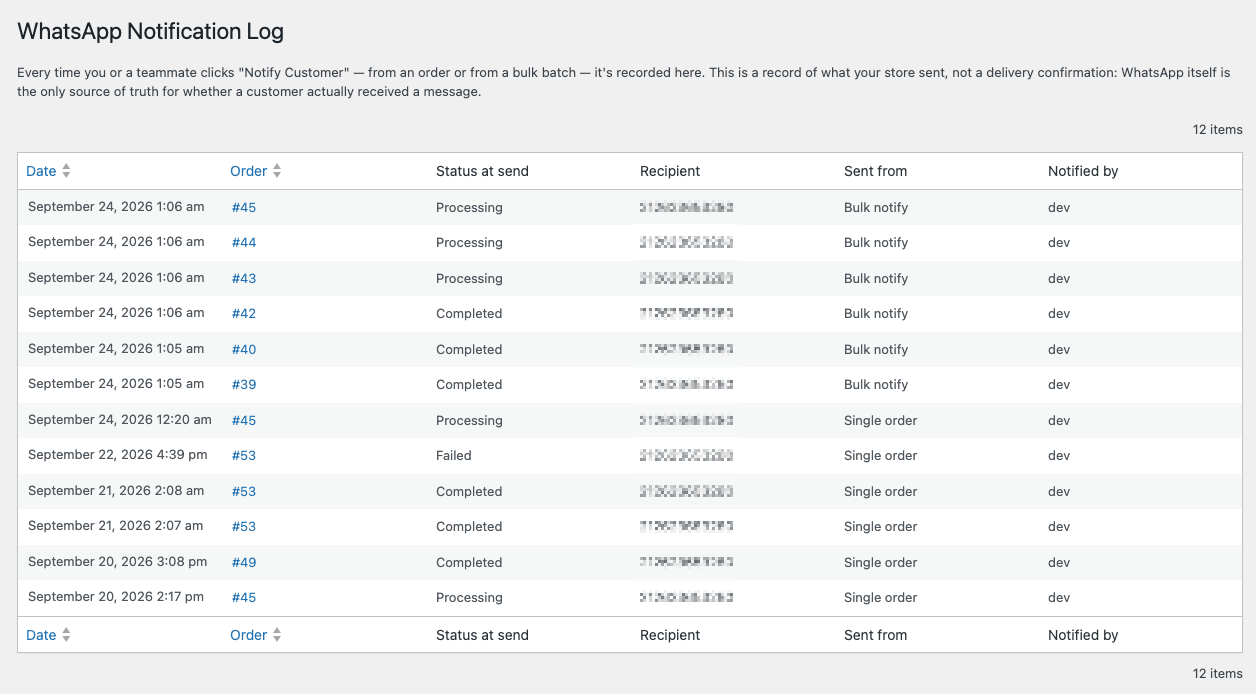Open order #53 in the 2:08 am row
Image resolution: width=1256 pixels, height=694 pixels.
[x=244, y=491]
